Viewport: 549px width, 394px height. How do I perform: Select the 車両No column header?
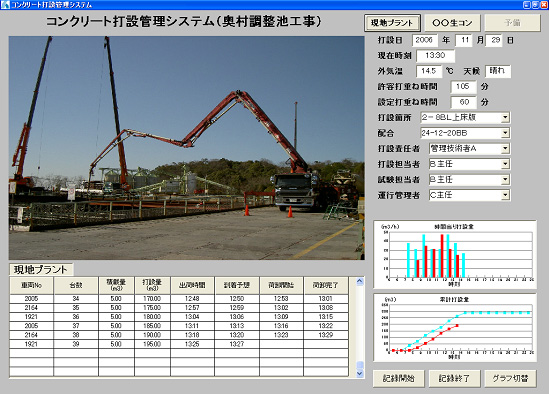coord(31,285)
